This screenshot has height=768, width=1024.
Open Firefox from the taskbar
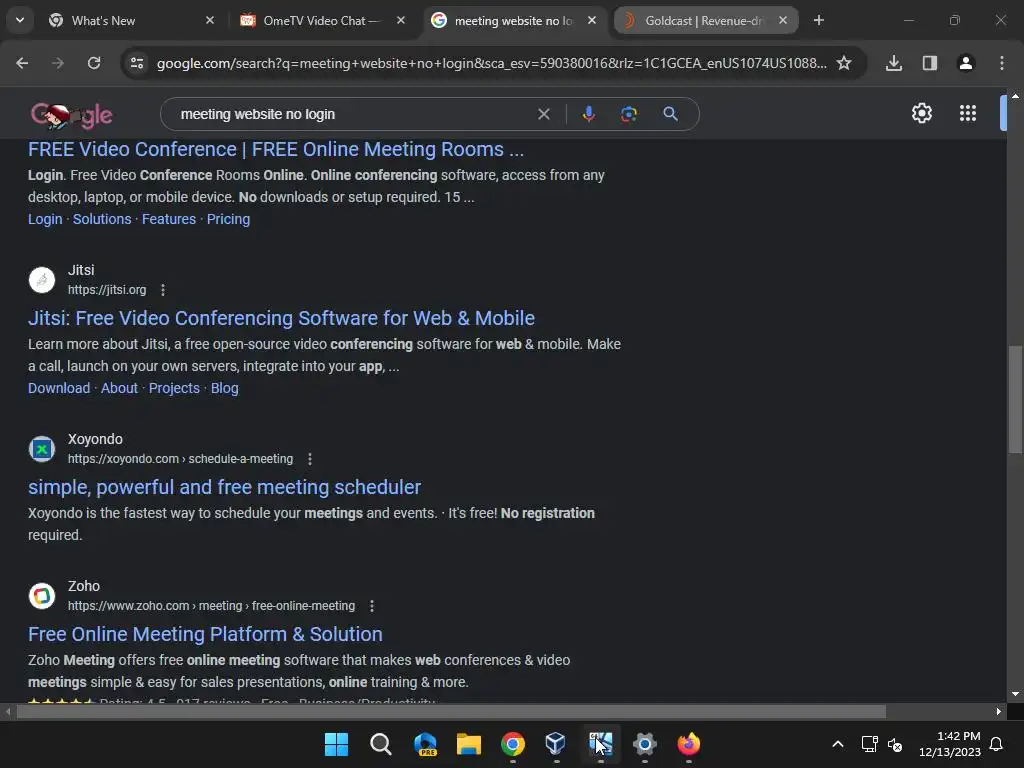(688, 744)
